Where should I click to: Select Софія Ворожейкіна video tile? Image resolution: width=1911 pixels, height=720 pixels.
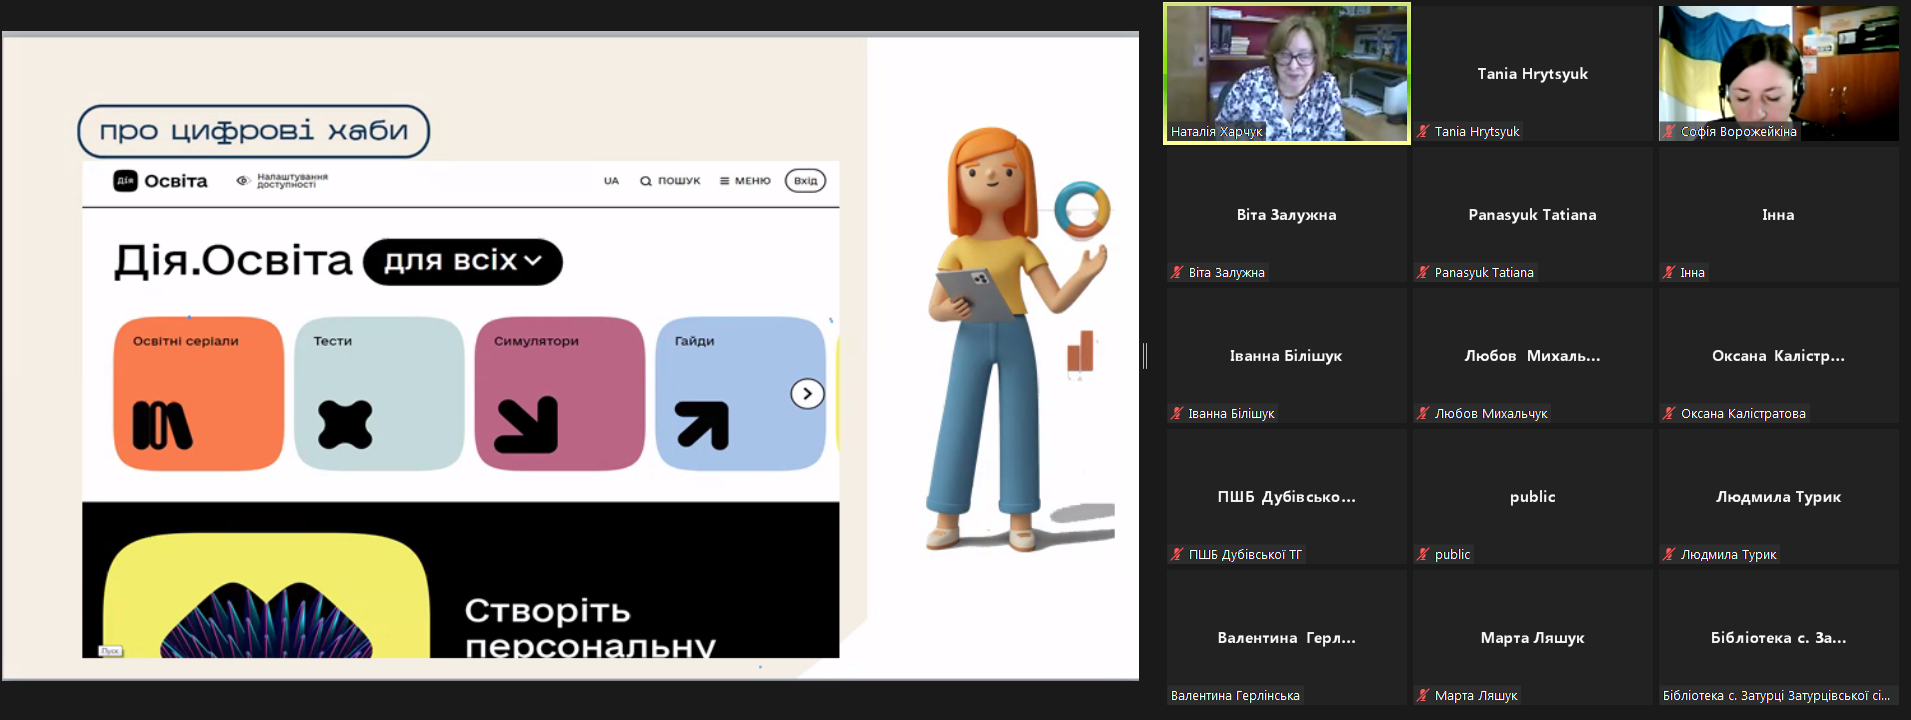(x=1778, y=73)
